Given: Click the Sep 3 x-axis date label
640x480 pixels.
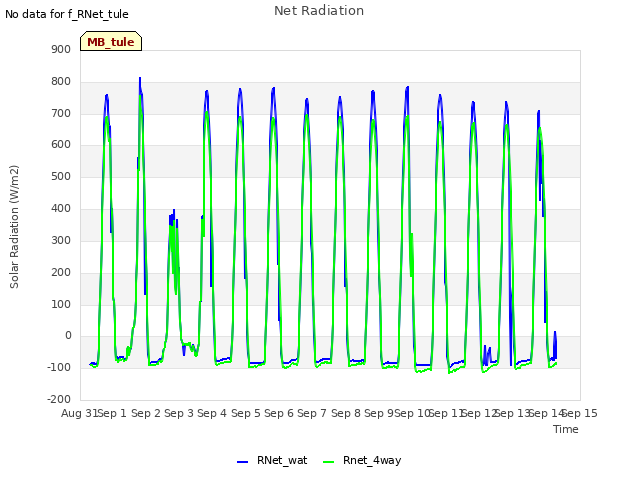Looking at the screenshot, I should coord(179,413).
